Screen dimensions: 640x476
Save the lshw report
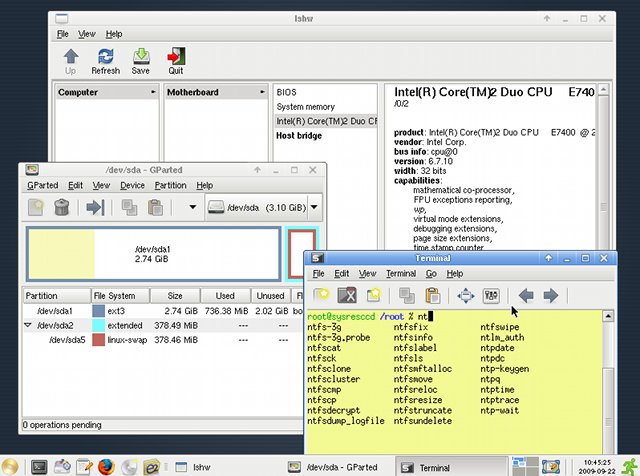(141, 61)
